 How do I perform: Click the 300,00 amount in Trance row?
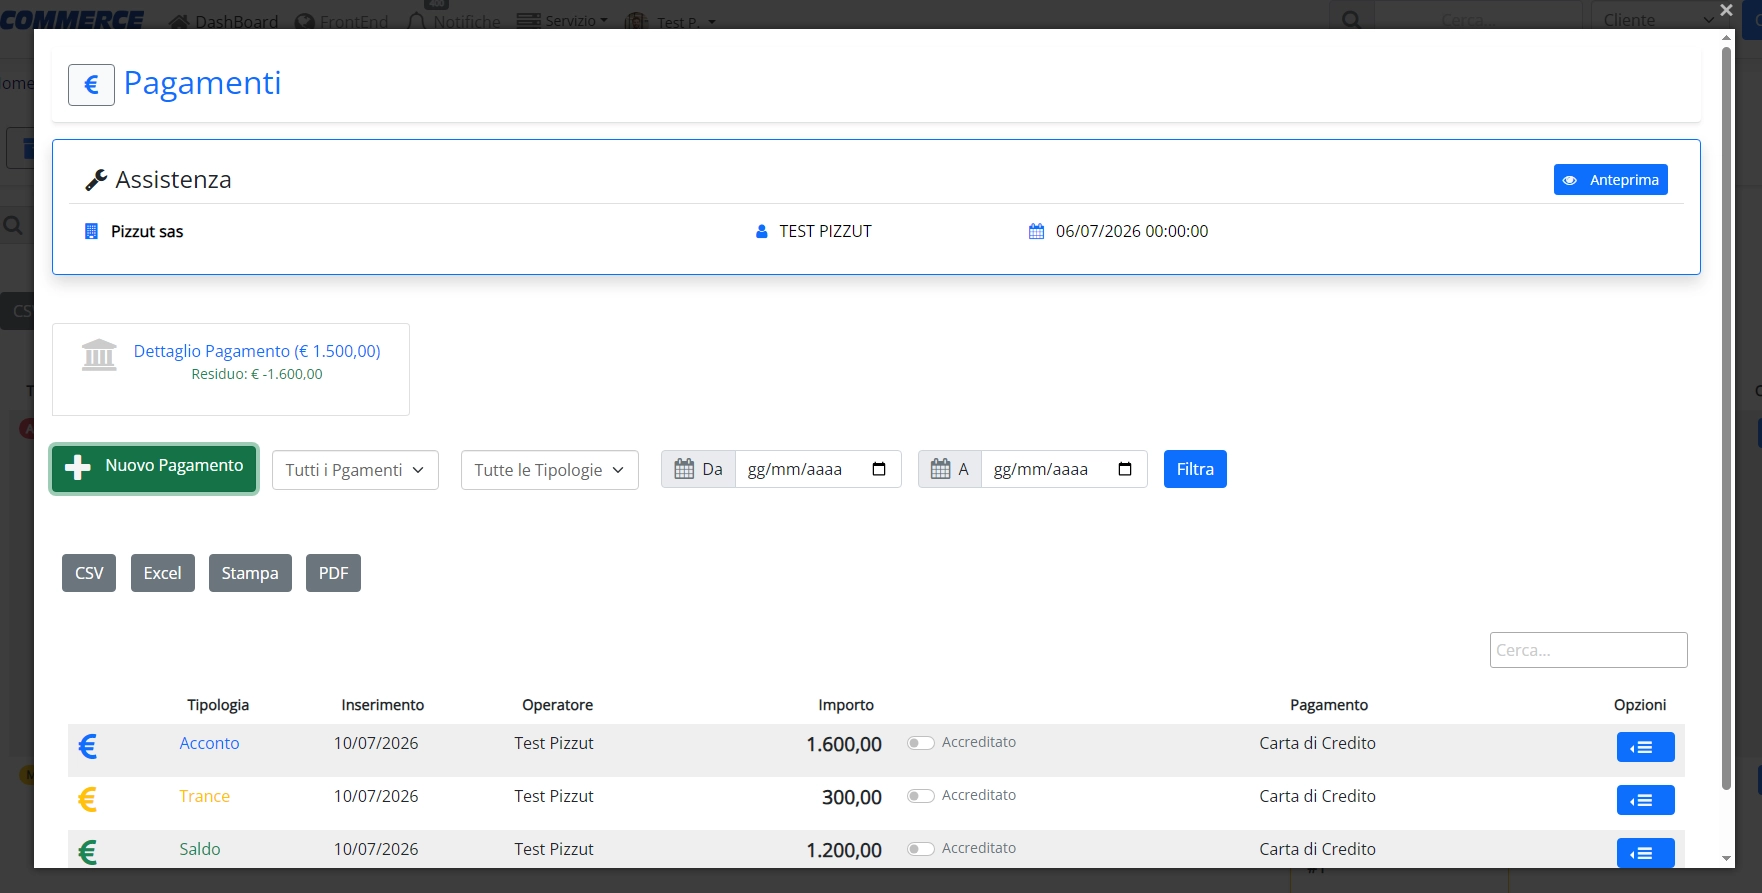tap(852, 797)
